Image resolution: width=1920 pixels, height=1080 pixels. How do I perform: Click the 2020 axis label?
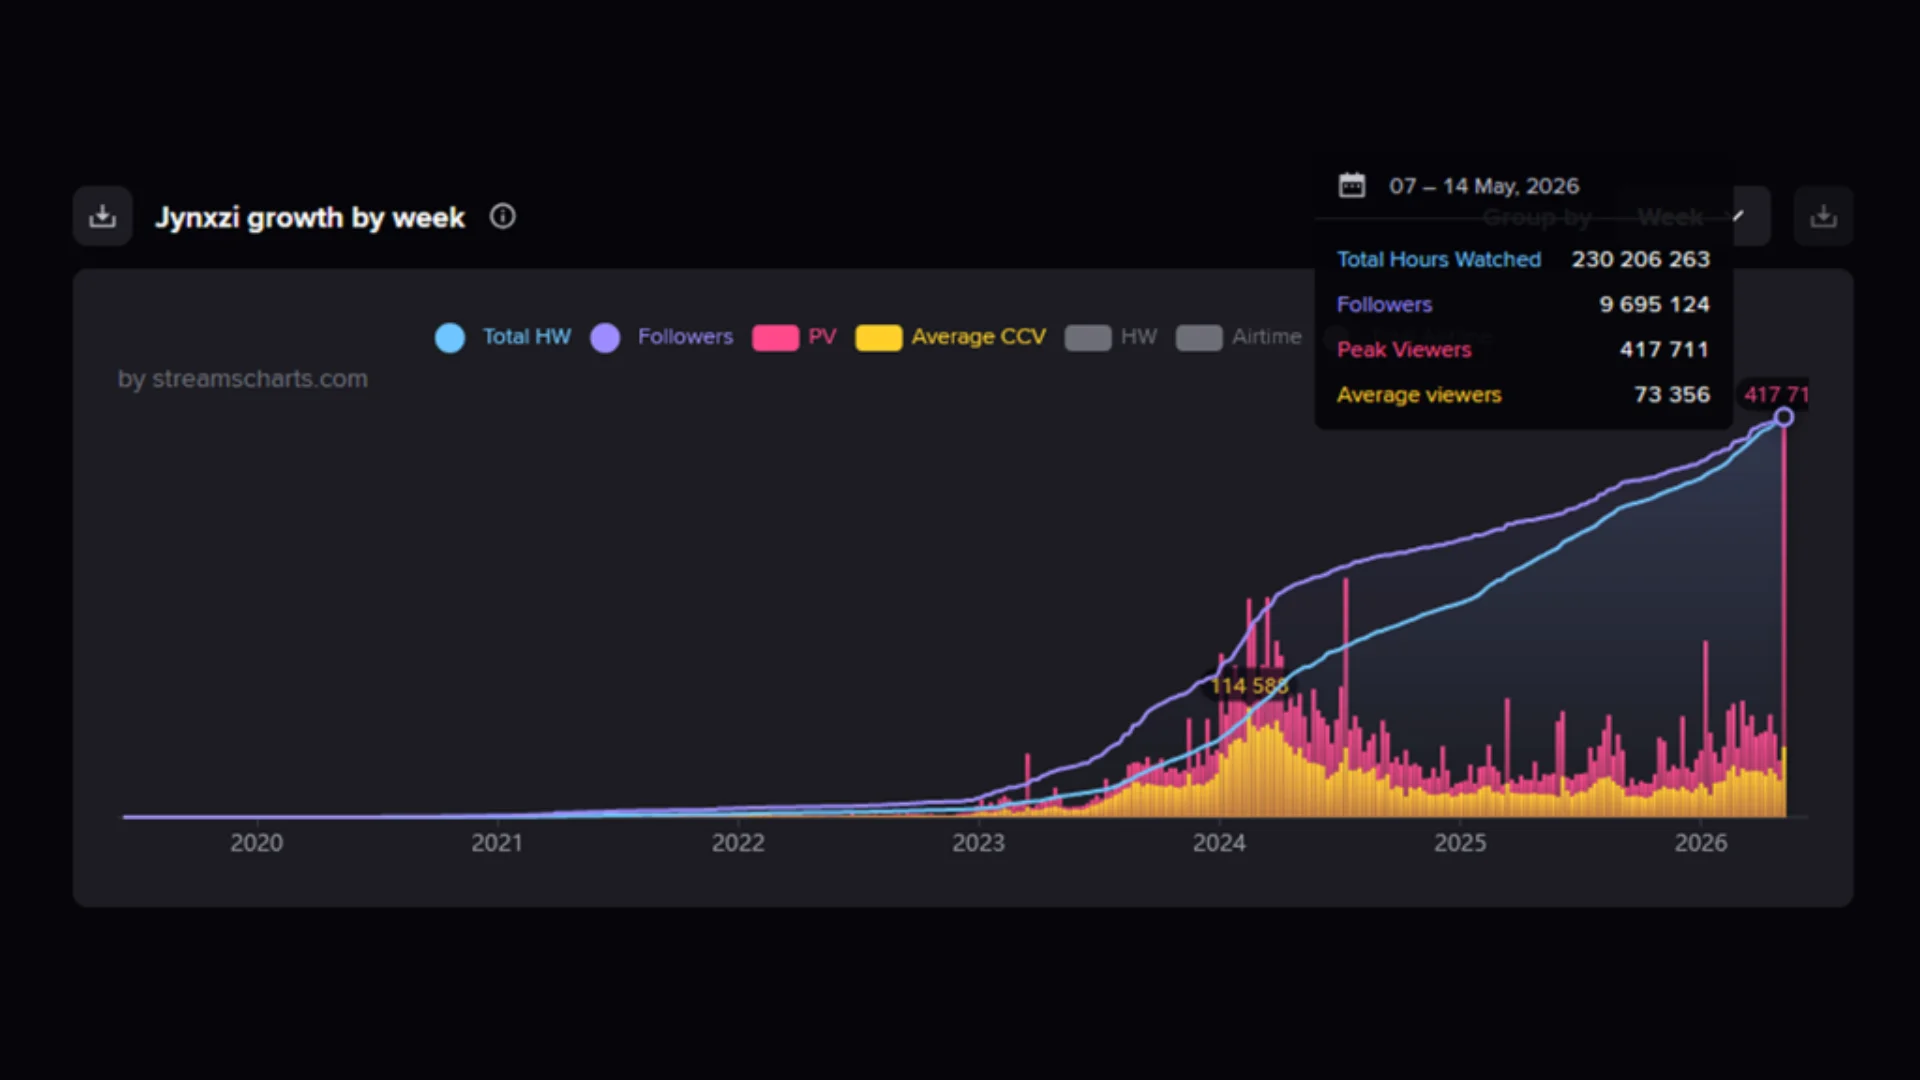[256, 843]
